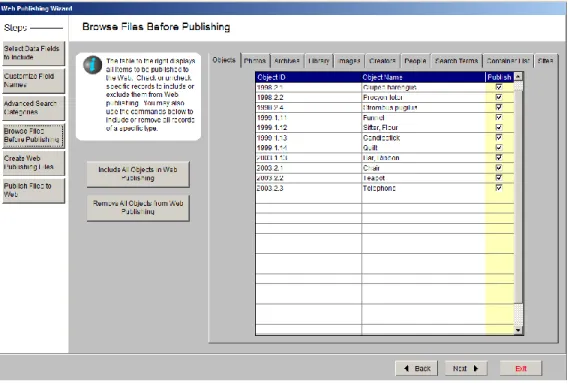The width and height of the screenshot is (570, 384).
Task: Select Object ID cell 1999.1.11
Action: 309,117
